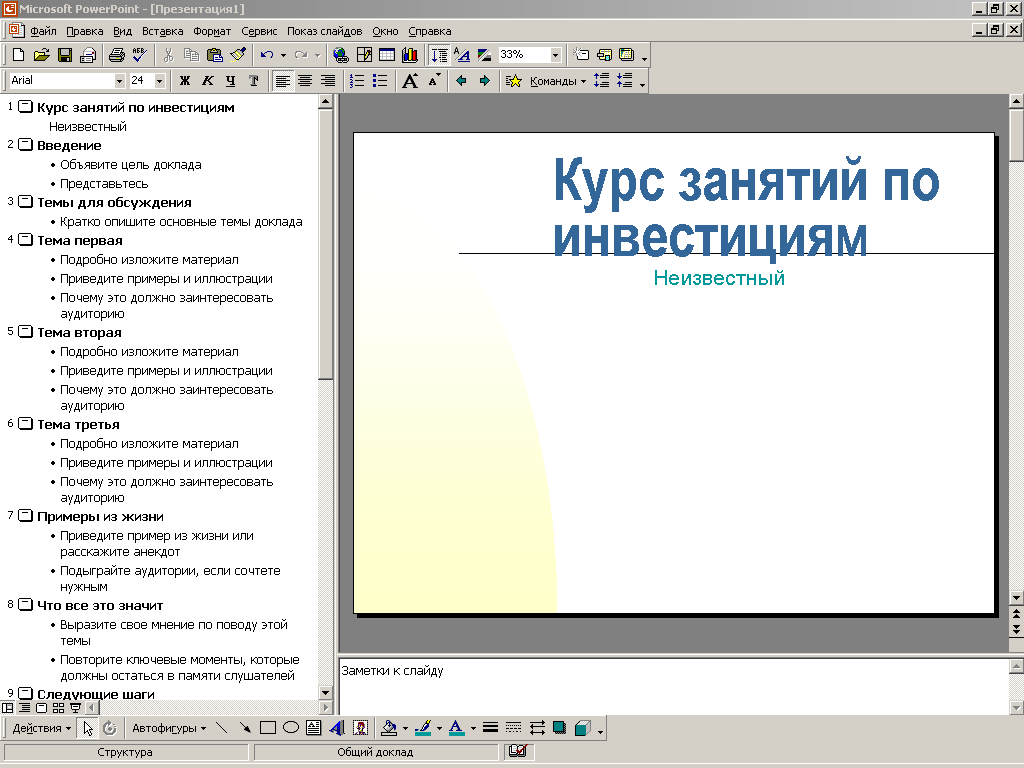Align text right

(328, 80)
